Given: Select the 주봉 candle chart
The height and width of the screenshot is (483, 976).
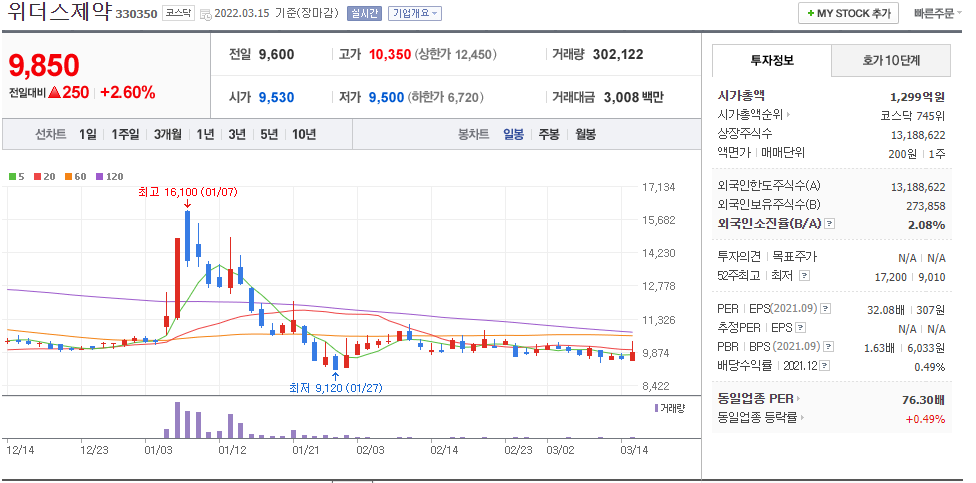Looking at the screenshot, I should [x=548, y=134].
